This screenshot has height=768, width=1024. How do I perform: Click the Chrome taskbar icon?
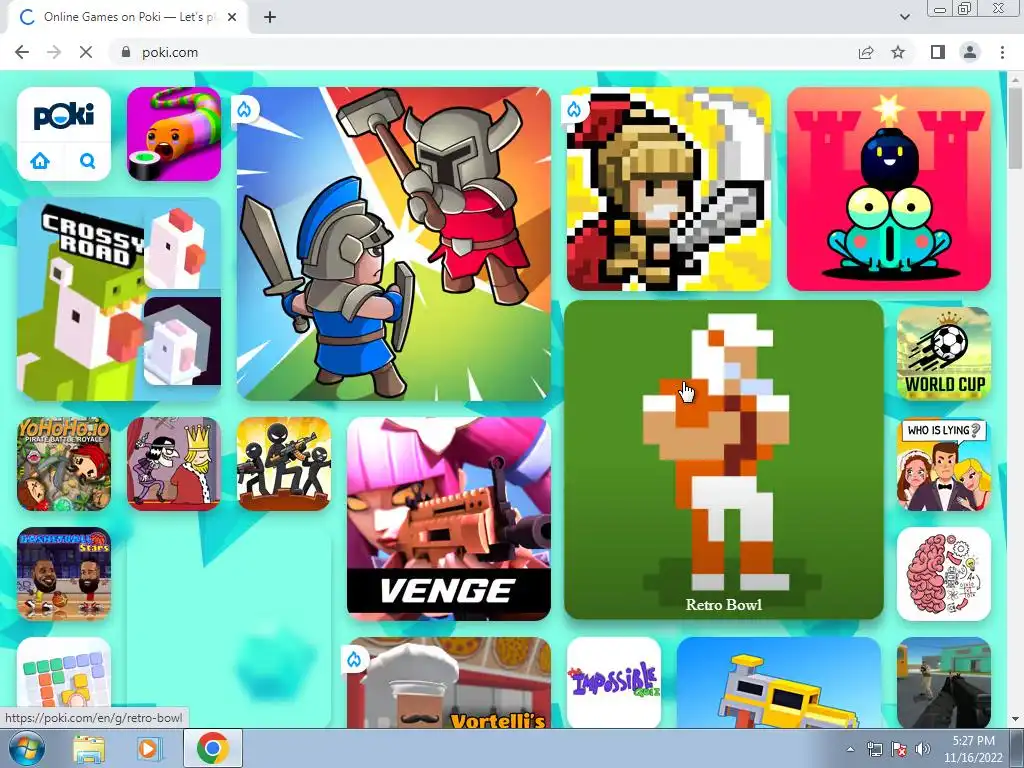[213, 748]
